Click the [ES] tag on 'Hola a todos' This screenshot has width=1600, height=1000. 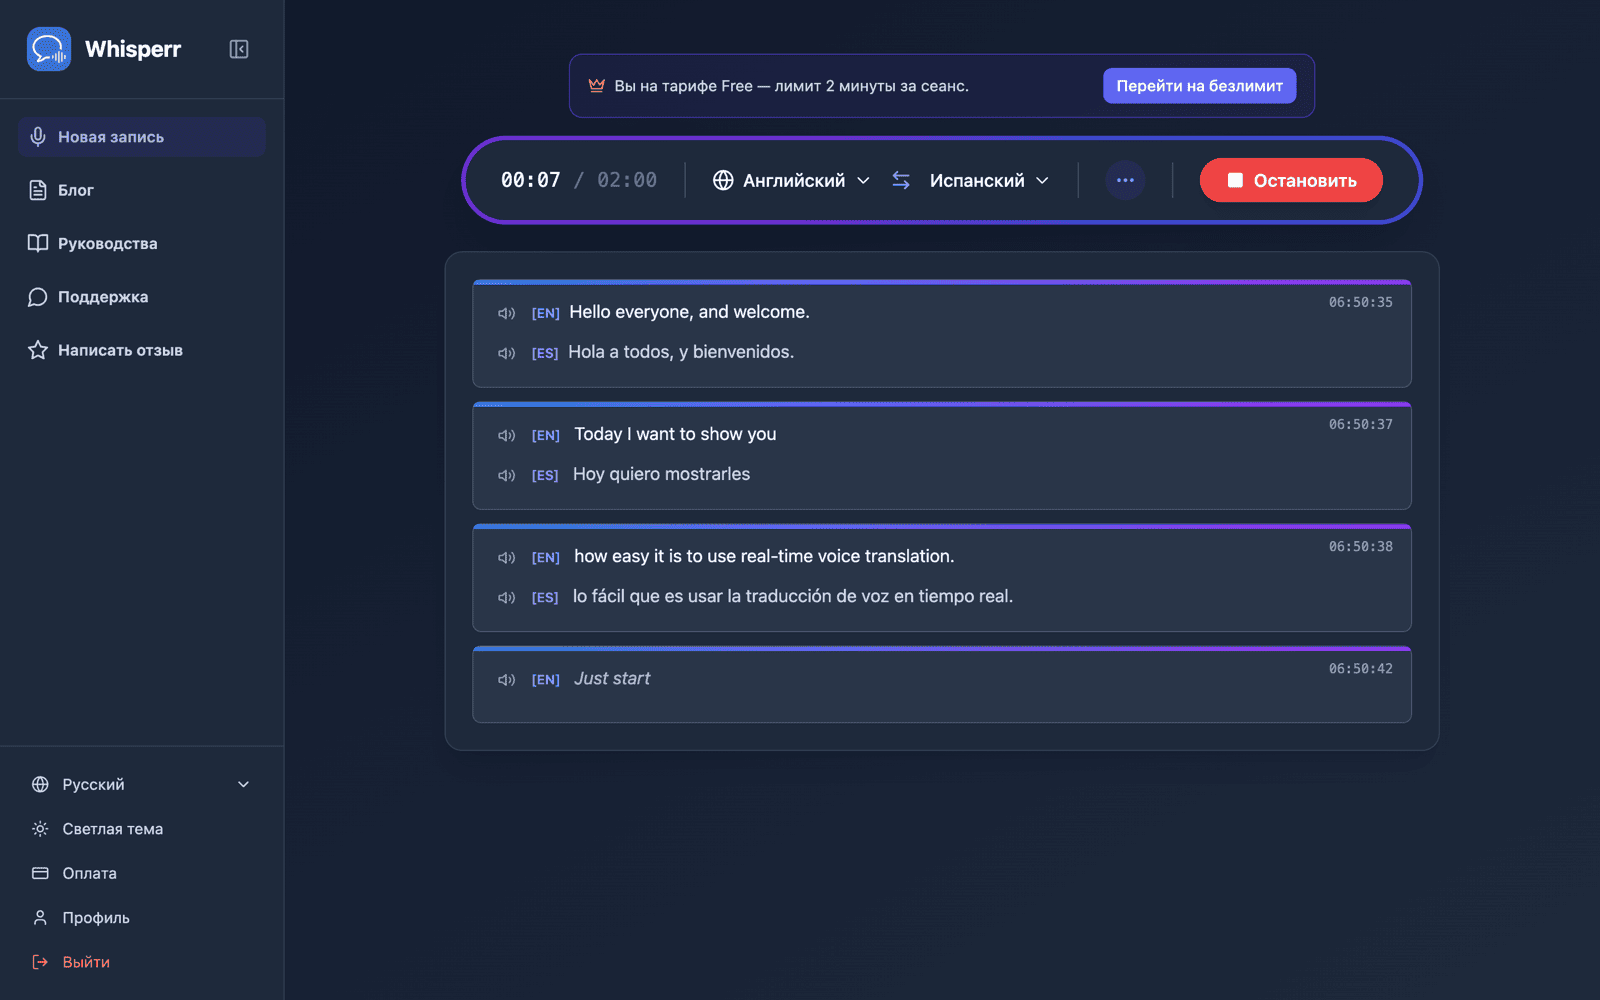(x=545, y=353)
